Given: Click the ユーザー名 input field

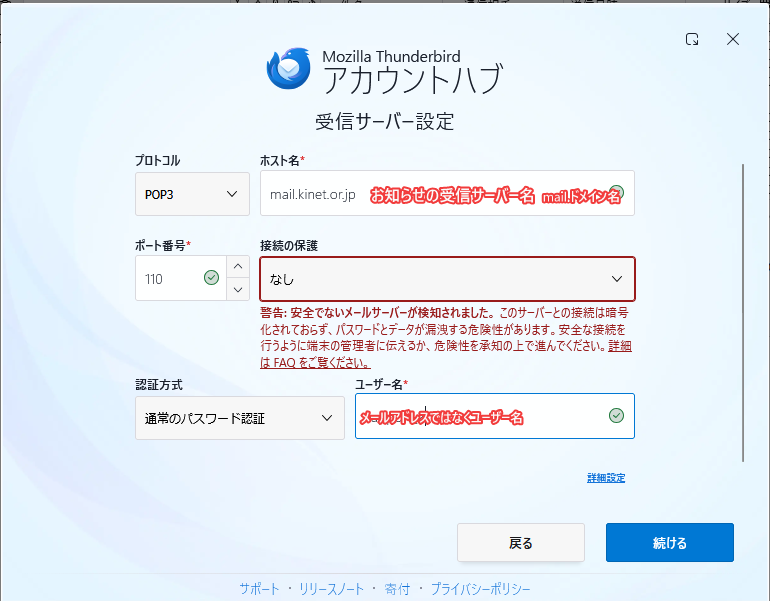Looking at the screenshot, I should coord(495,416).
